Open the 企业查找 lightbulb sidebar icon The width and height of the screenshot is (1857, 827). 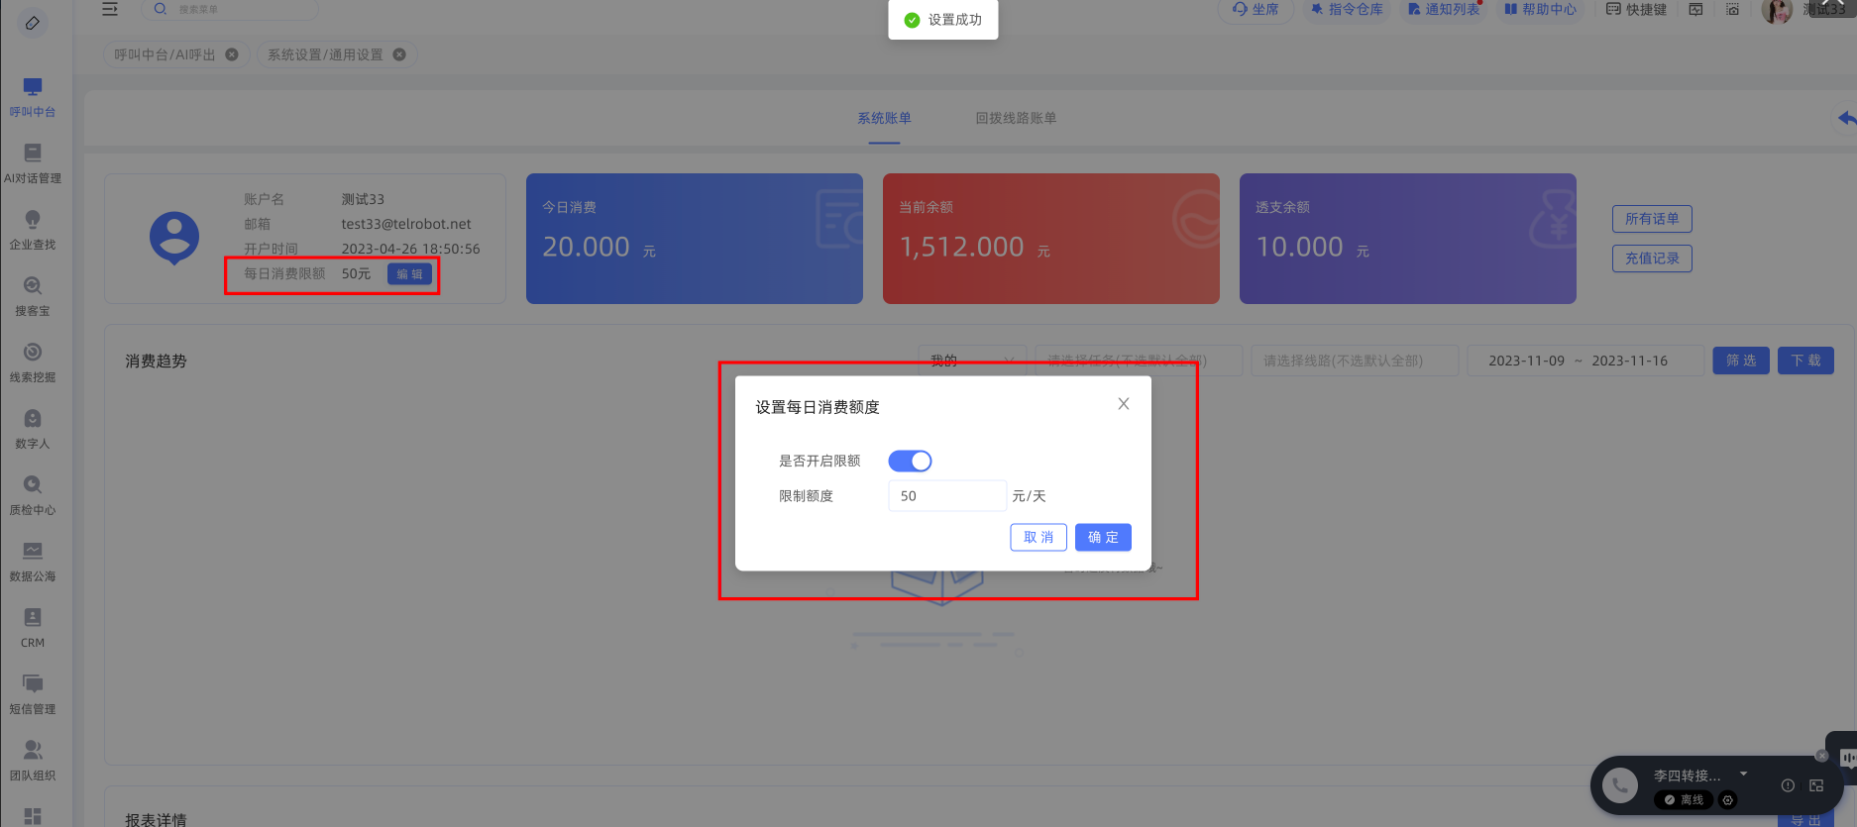pyautogui.click(x=33, y=220)
